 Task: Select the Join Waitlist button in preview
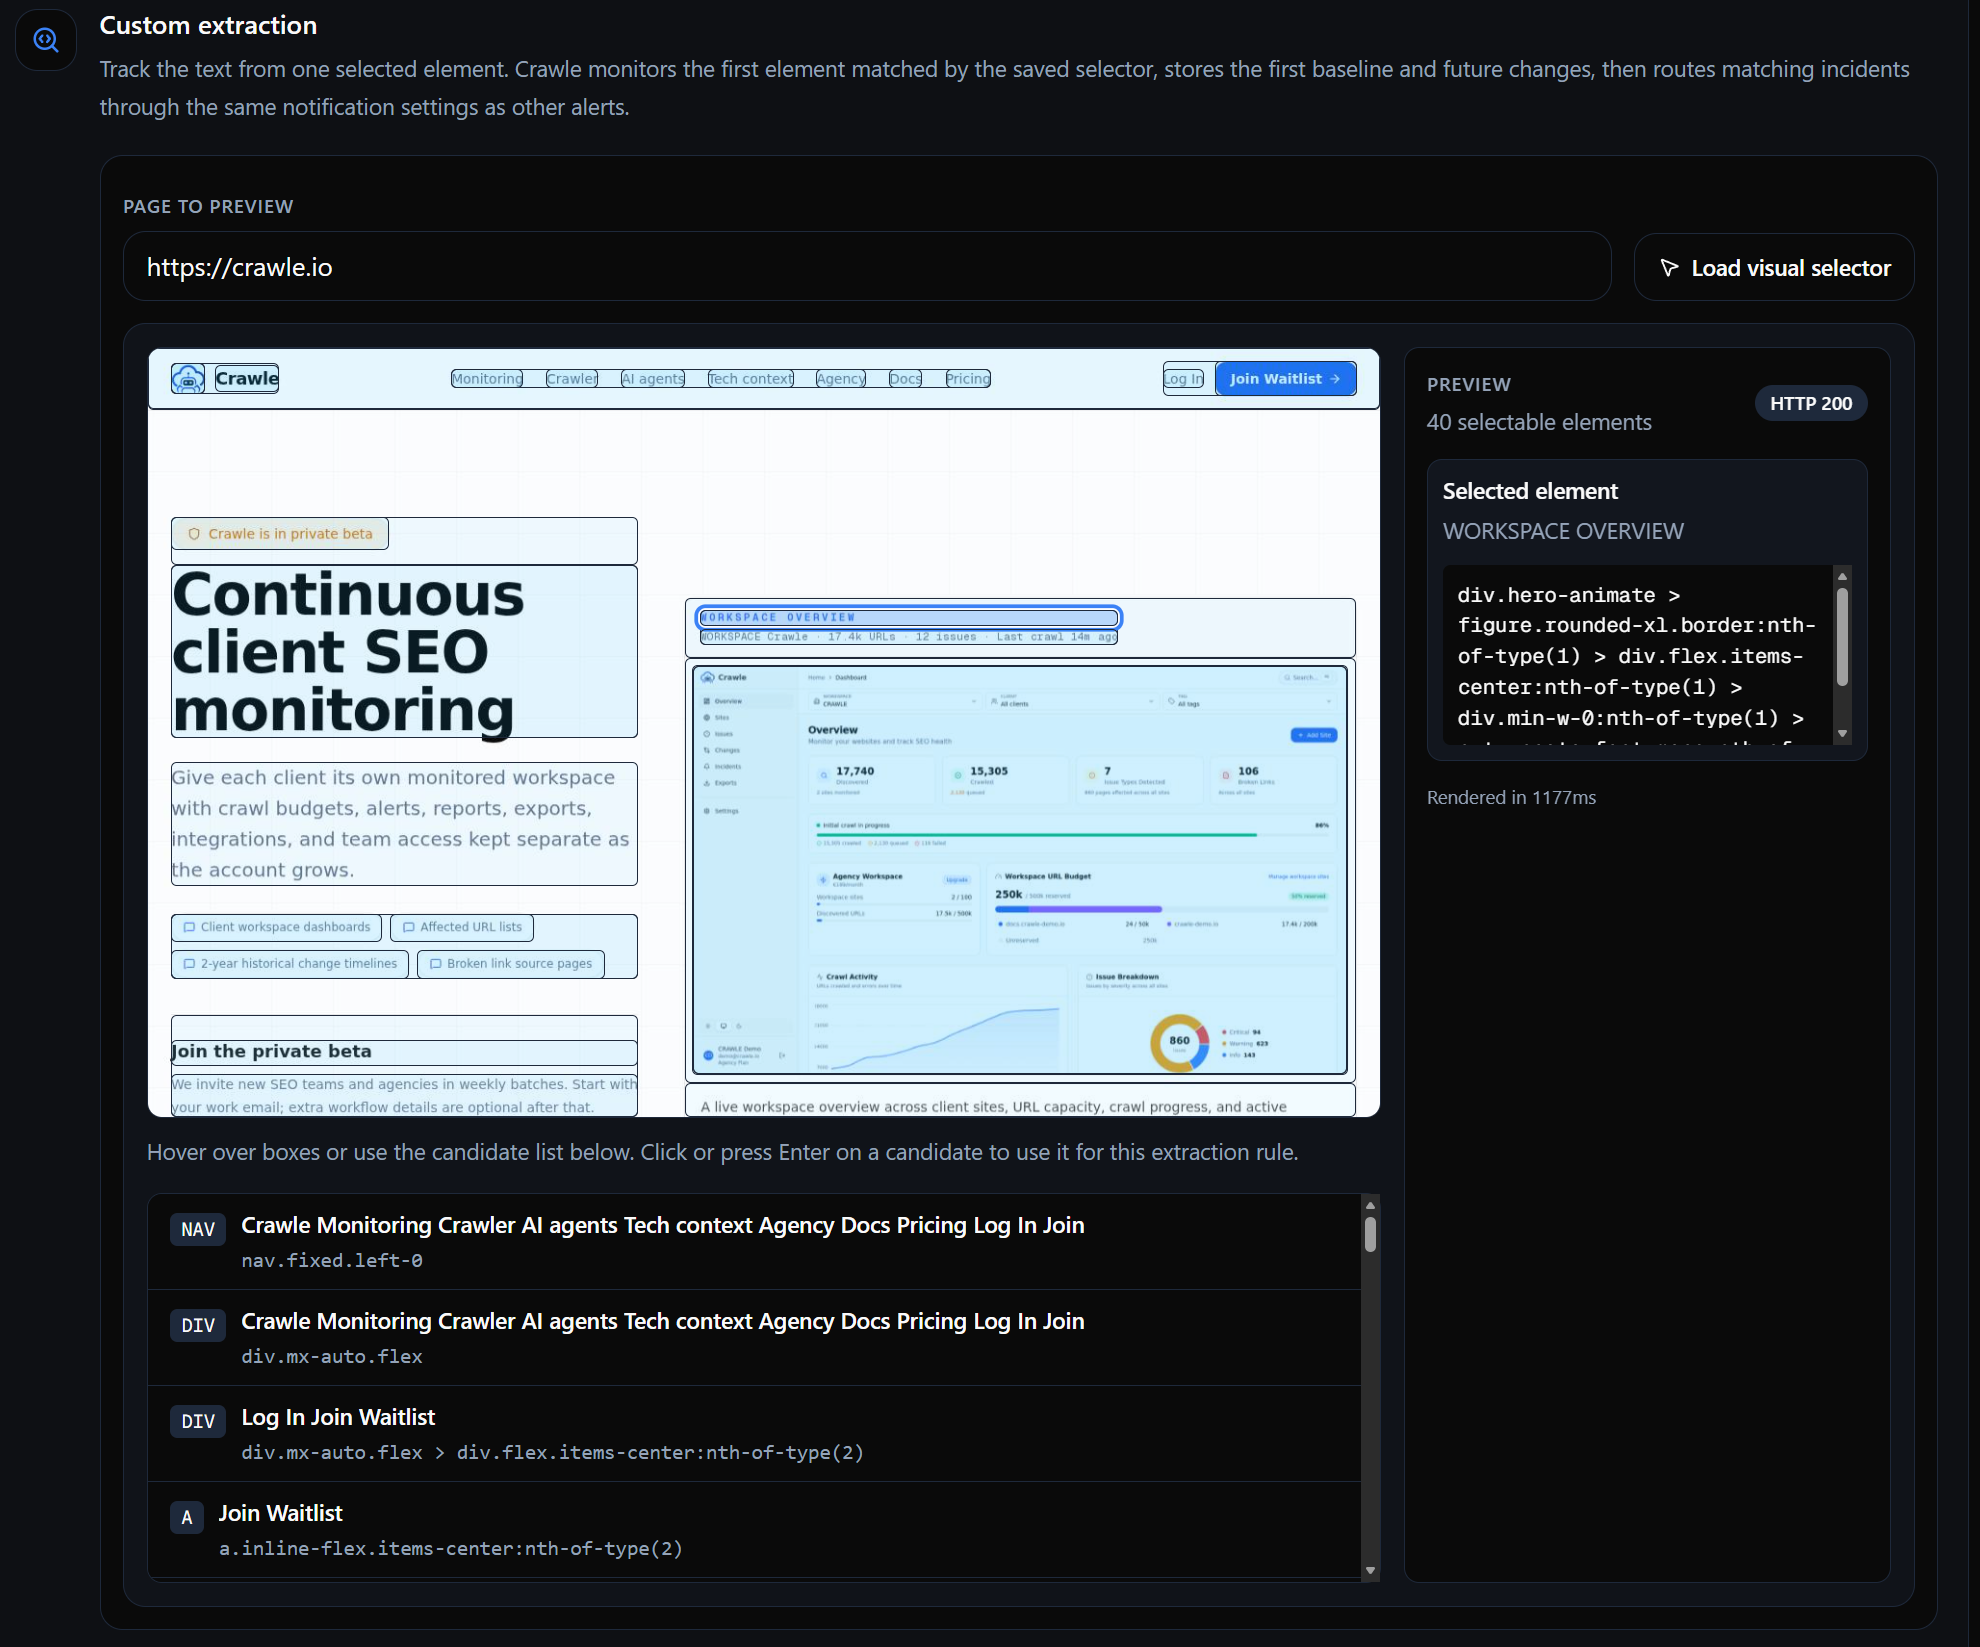1286,379
